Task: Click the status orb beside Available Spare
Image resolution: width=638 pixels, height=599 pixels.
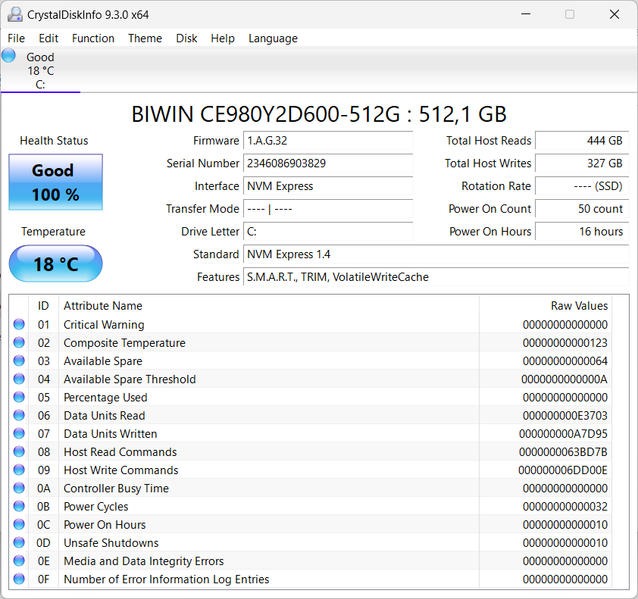Action: 19,361
